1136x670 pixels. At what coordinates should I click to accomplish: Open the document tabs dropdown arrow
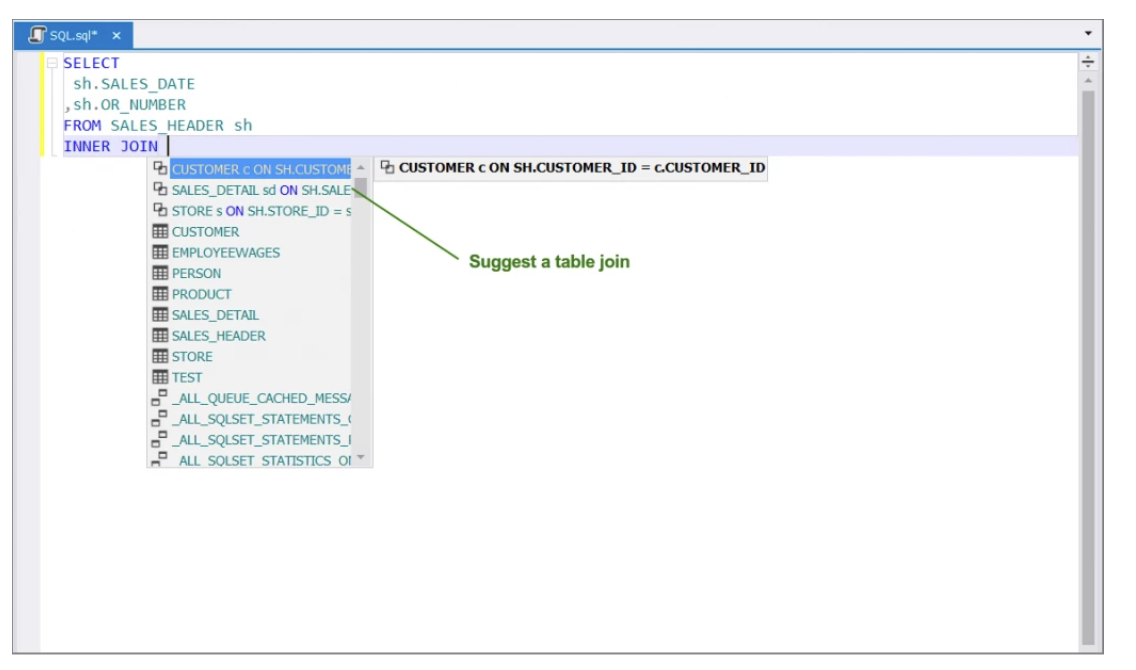(1087, 33)
